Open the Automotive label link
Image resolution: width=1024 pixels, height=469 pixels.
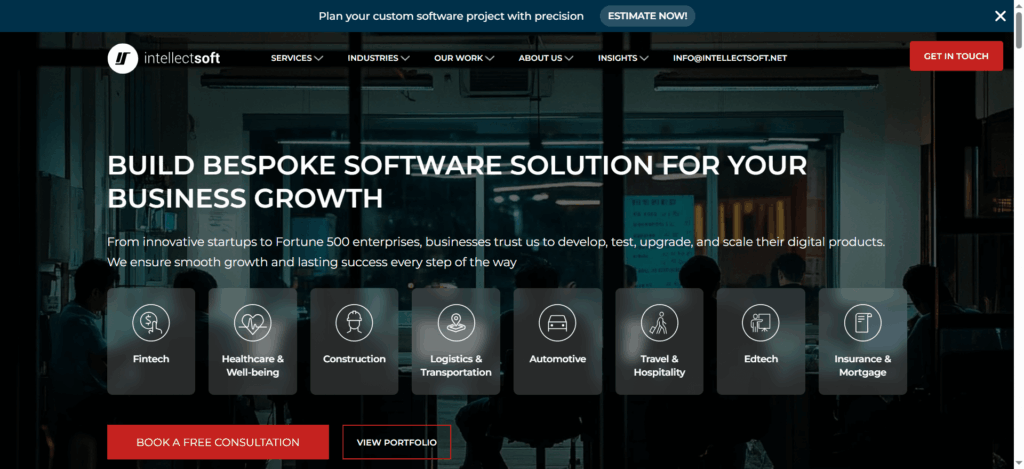(x=558, y=359)
